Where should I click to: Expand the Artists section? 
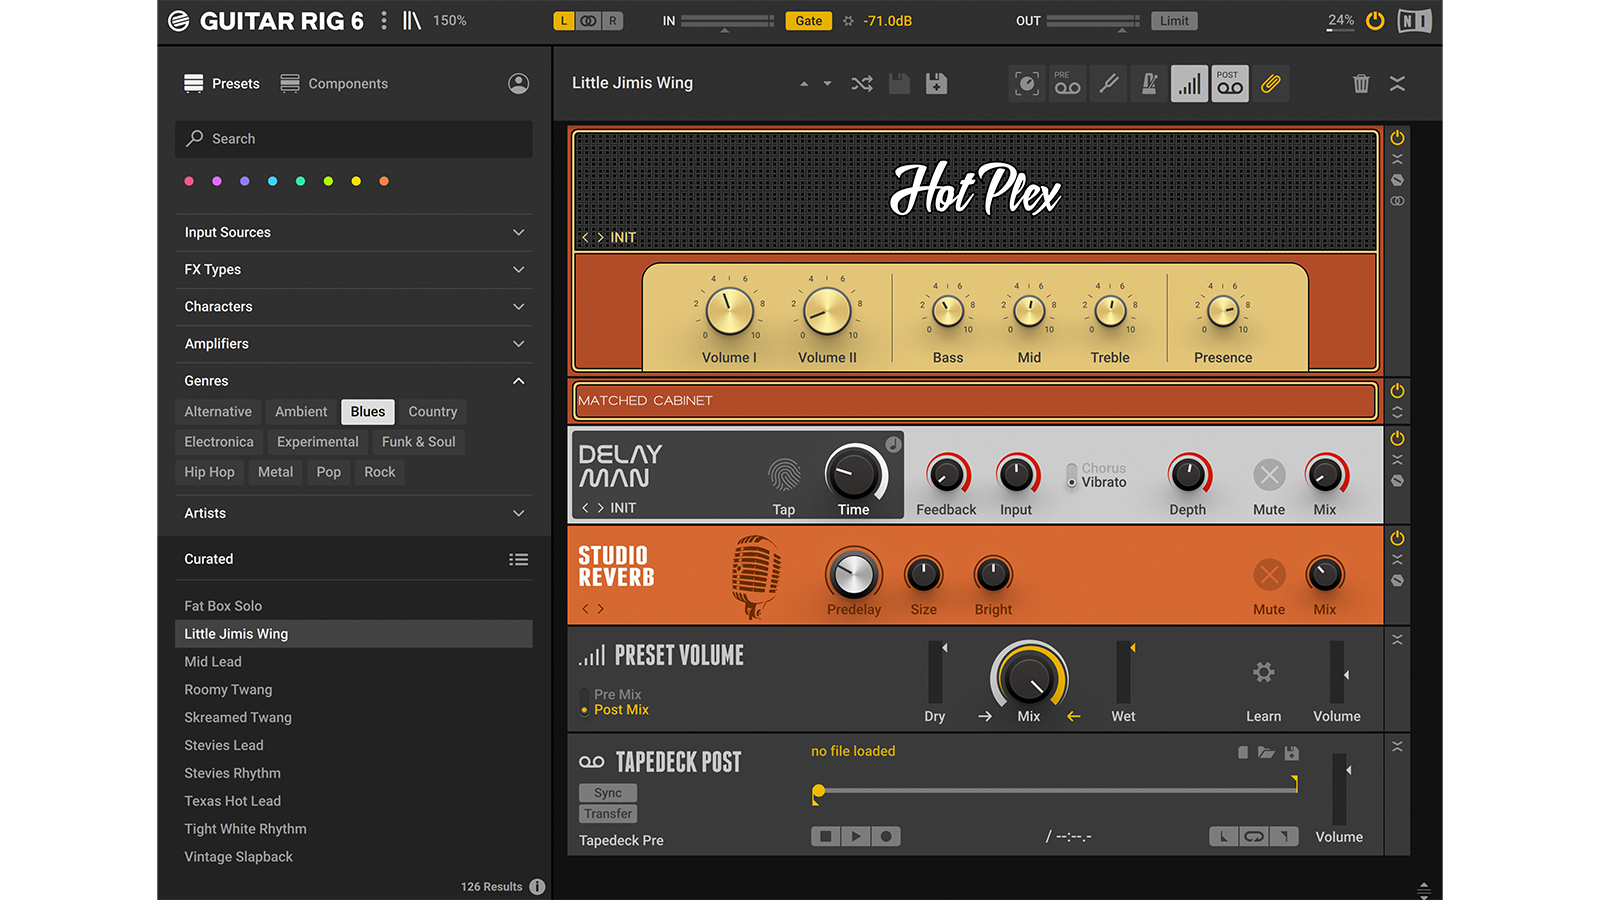[518, 513]
